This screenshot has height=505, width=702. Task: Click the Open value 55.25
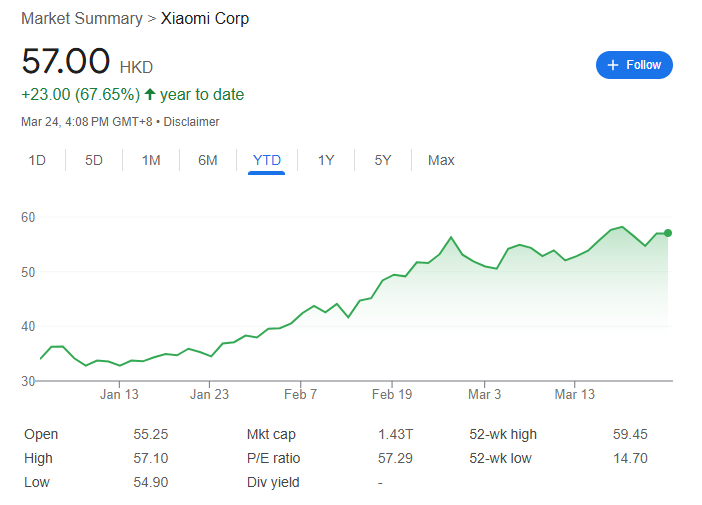150,434
